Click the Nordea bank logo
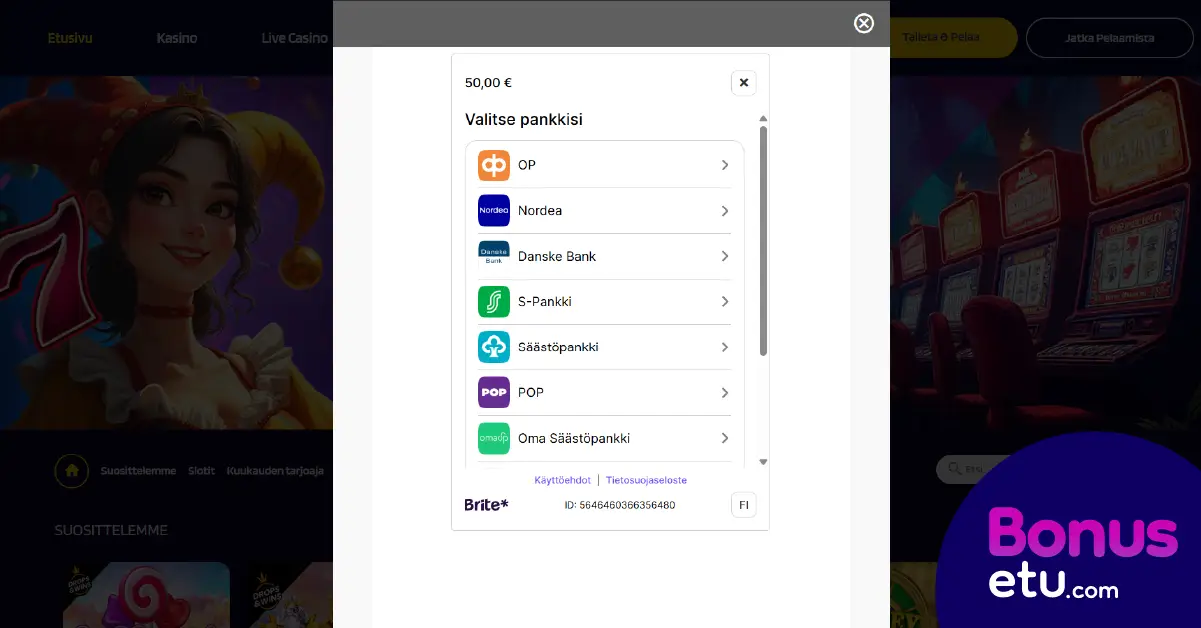Screen dimensions: 1201x628 (x=494, y=211)
